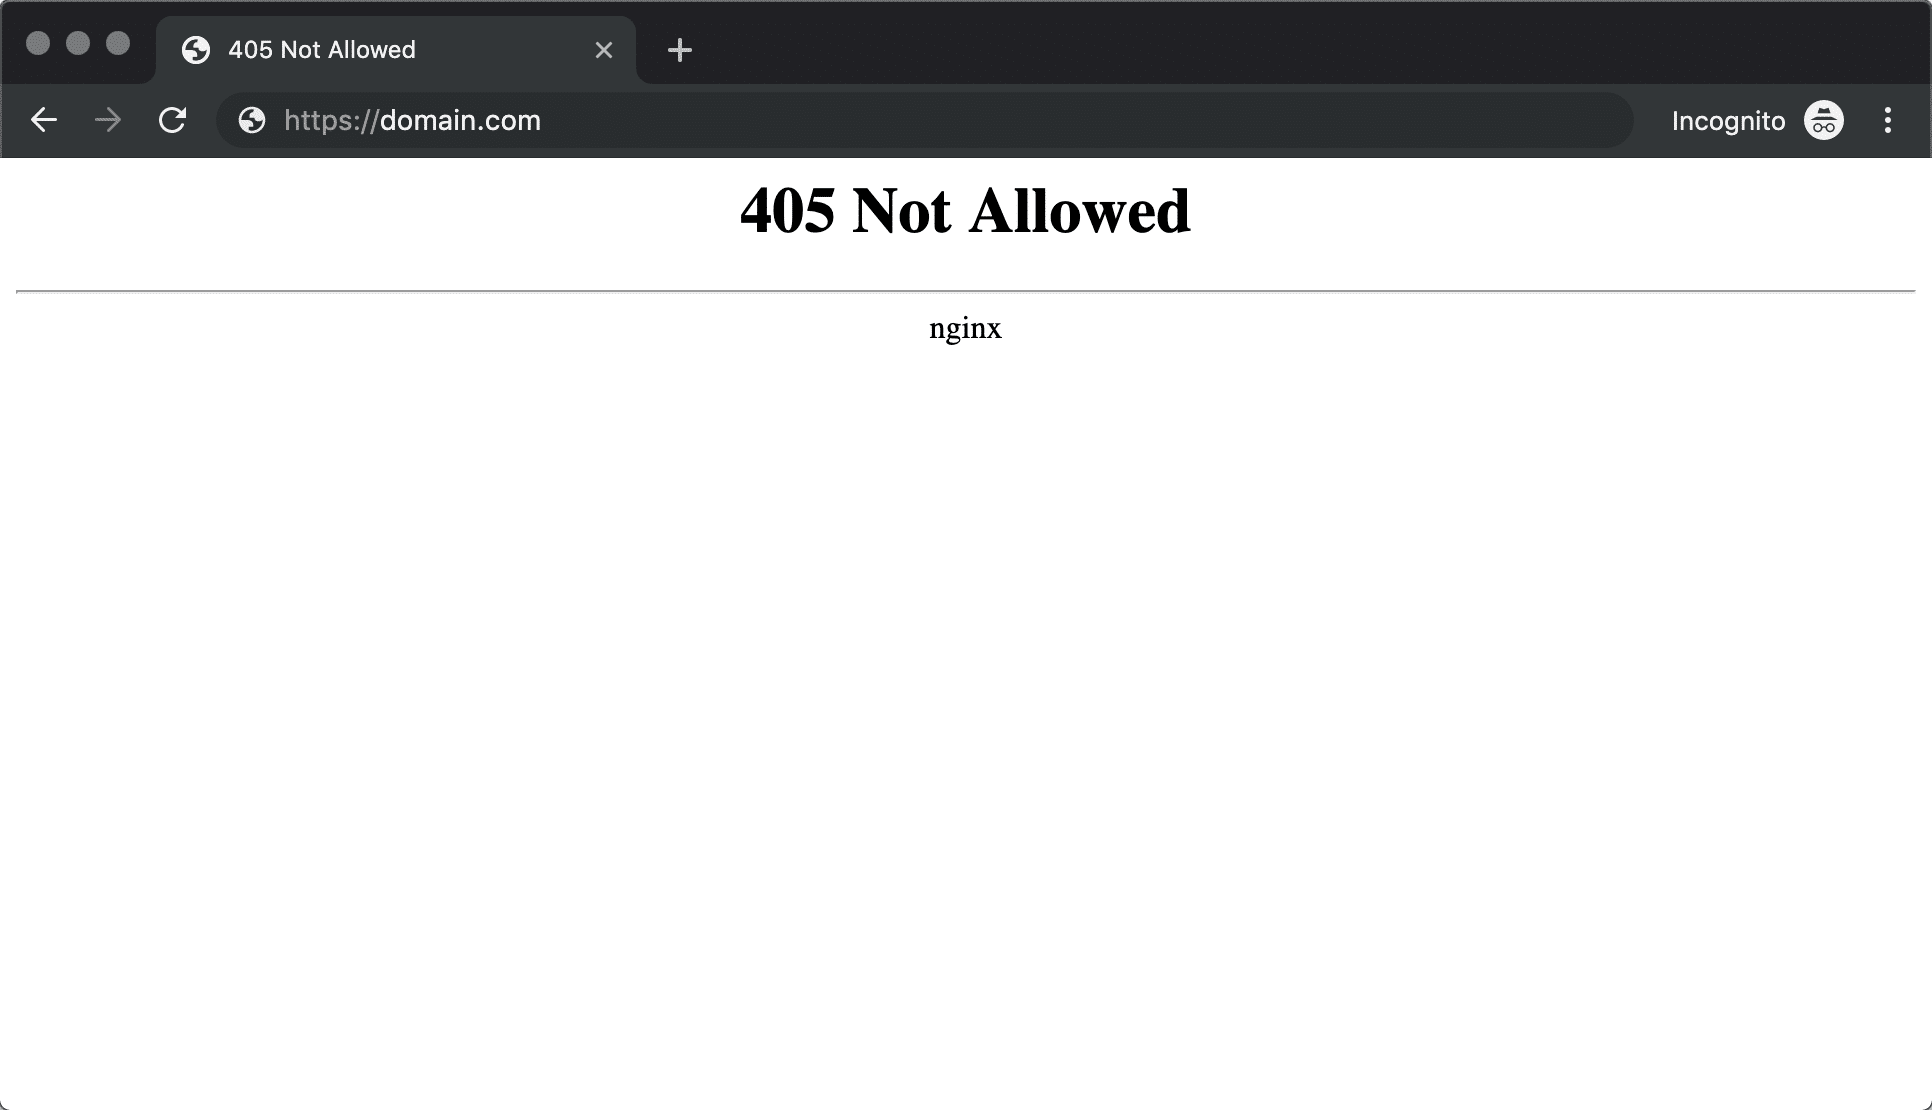Screen dimensions: 1932x1110
Task: Click the new tab plus icon
Action: (679, 50)
